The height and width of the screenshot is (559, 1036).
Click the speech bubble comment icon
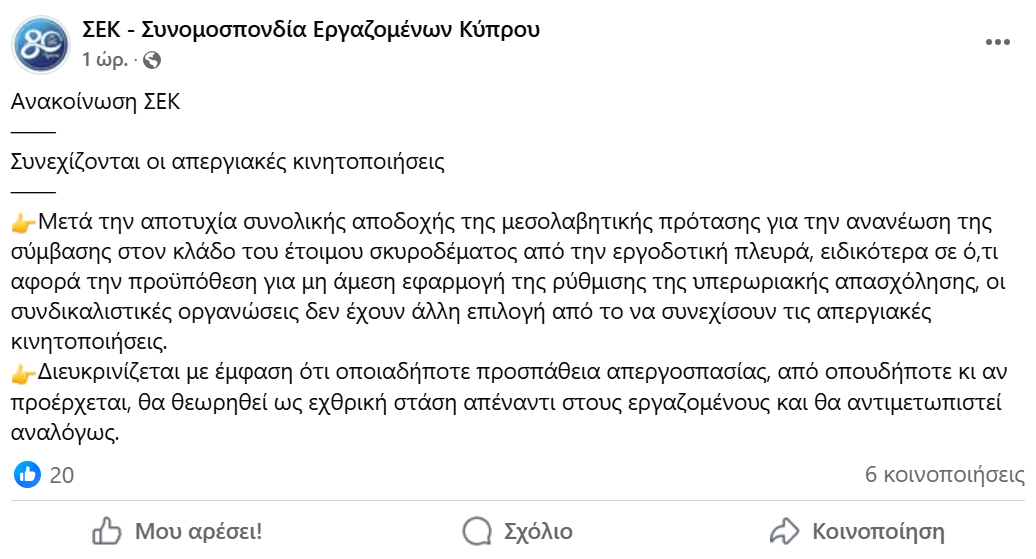[x=478, y=530]
